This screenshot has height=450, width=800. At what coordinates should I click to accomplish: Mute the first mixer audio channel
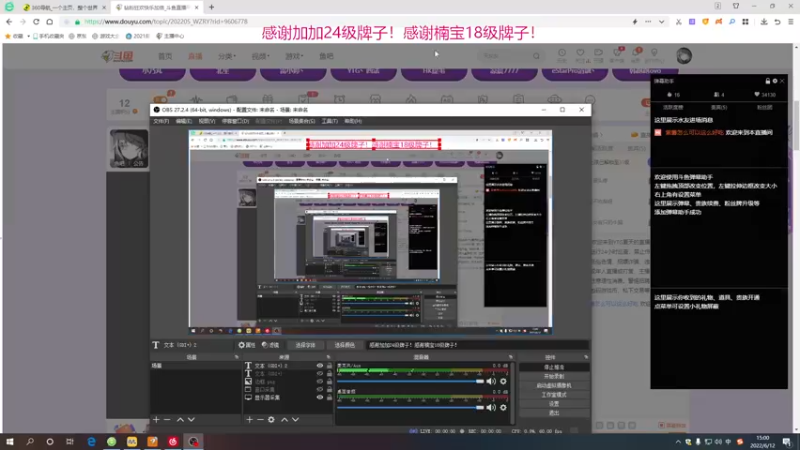[491, 381]
